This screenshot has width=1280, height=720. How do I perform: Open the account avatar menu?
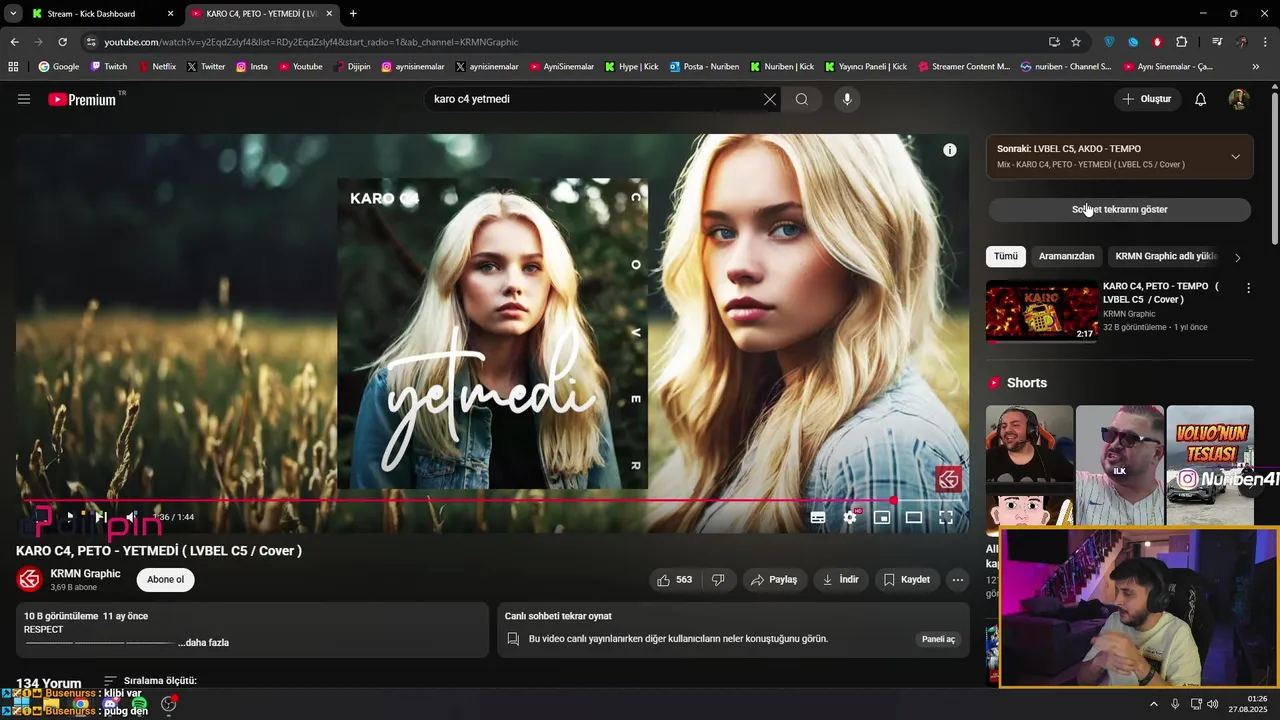click(1239, 99)
